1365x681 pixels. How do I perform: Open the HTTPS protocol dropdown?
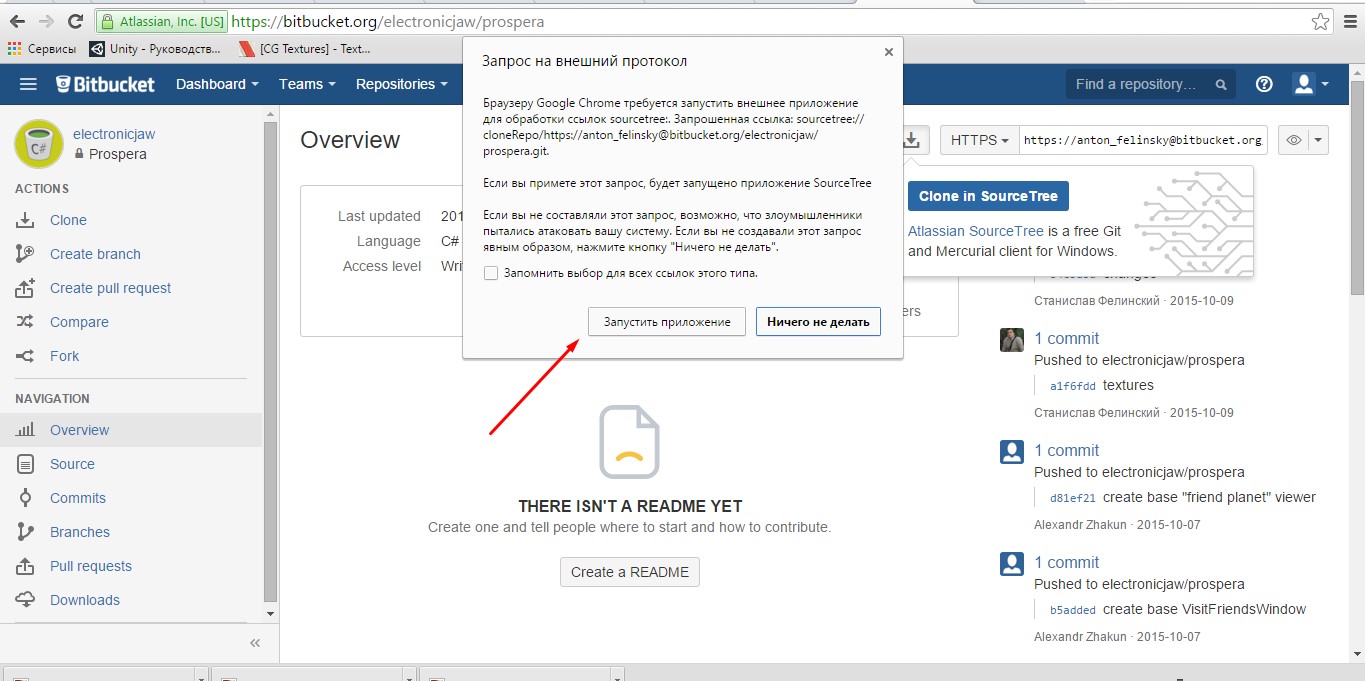click(x=980, y=140)
